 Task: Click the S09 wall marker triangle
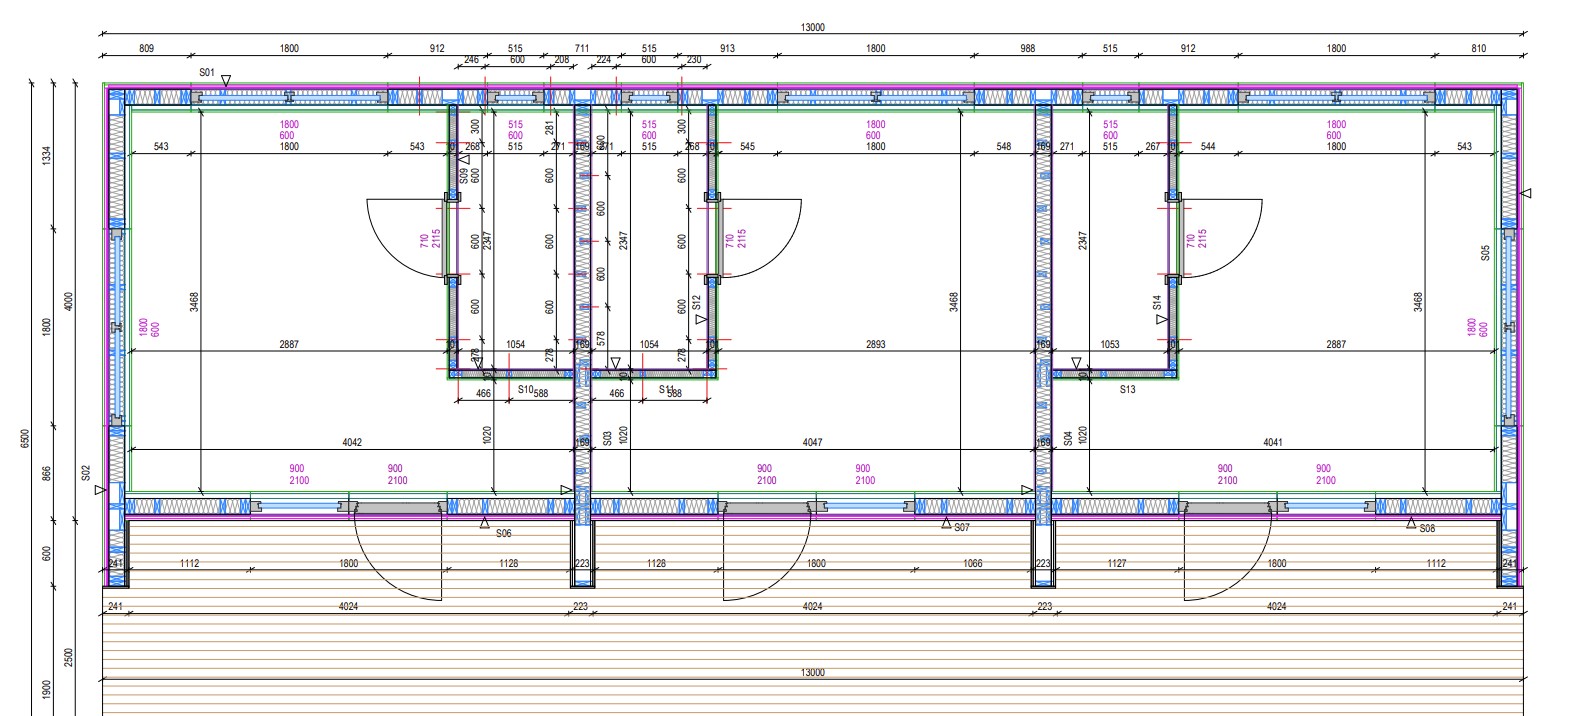[x=464, y=158]
